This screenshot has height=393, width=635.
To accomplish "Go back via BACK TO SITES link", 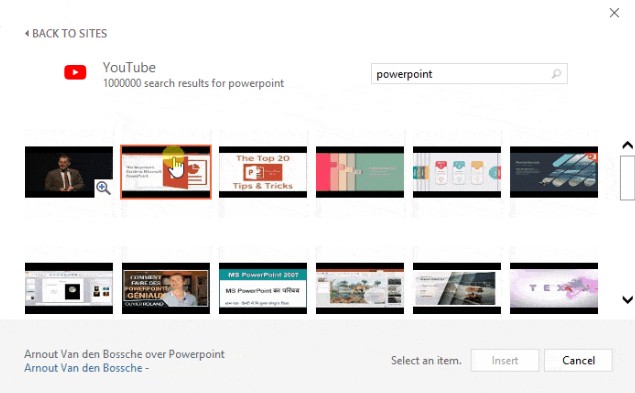I will pyautogui.click(x=66, y=33).
